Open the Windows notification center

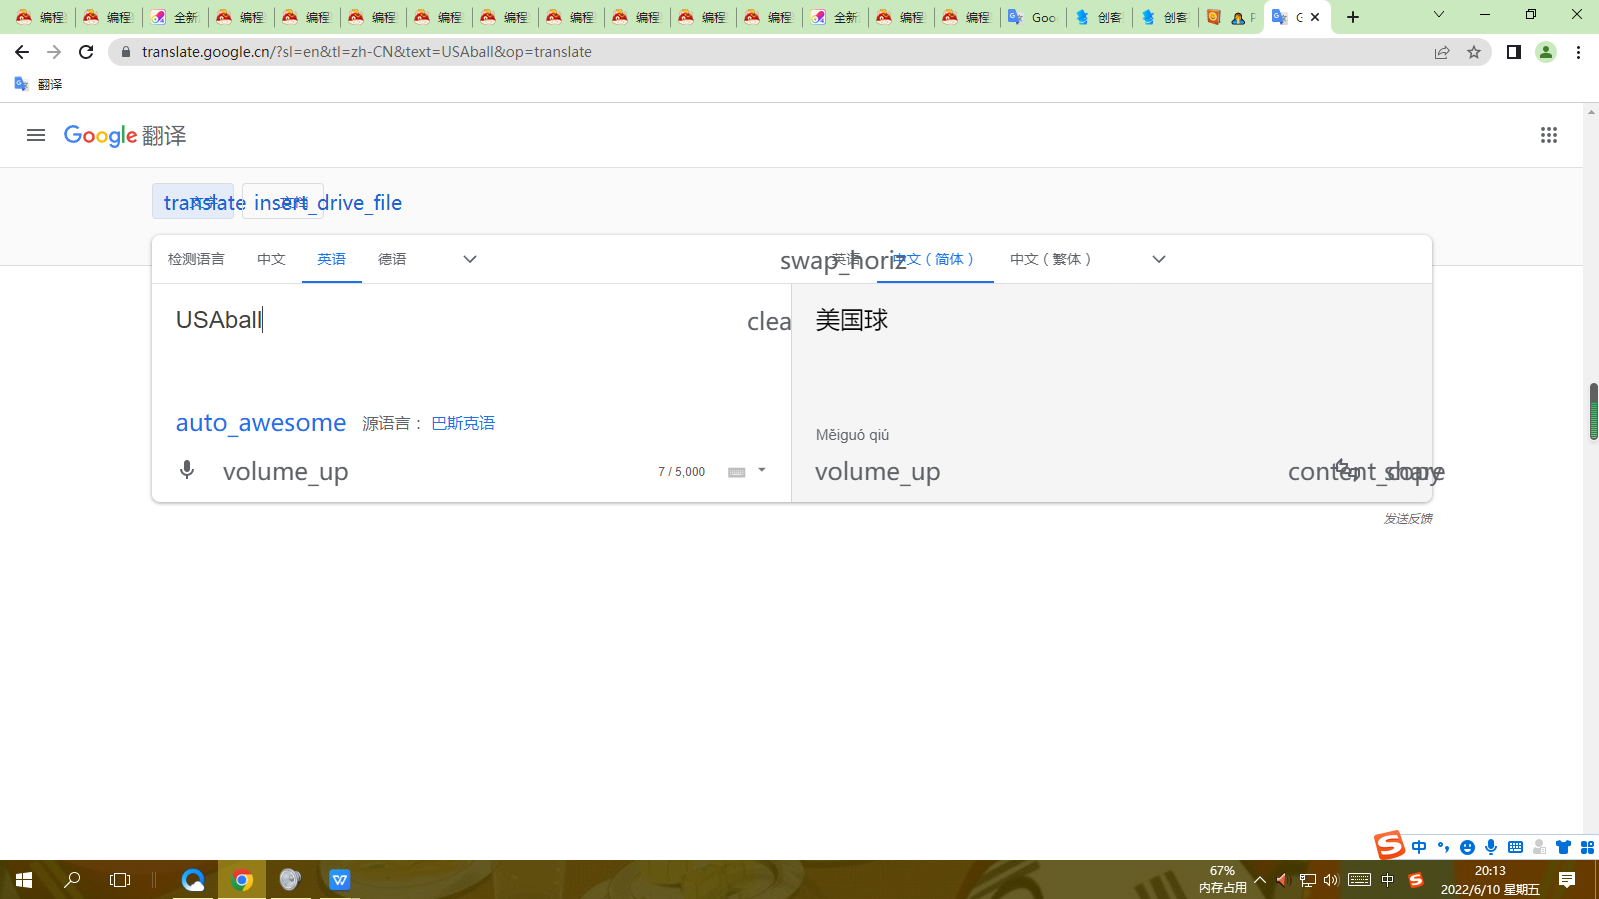pos(1567,880)
